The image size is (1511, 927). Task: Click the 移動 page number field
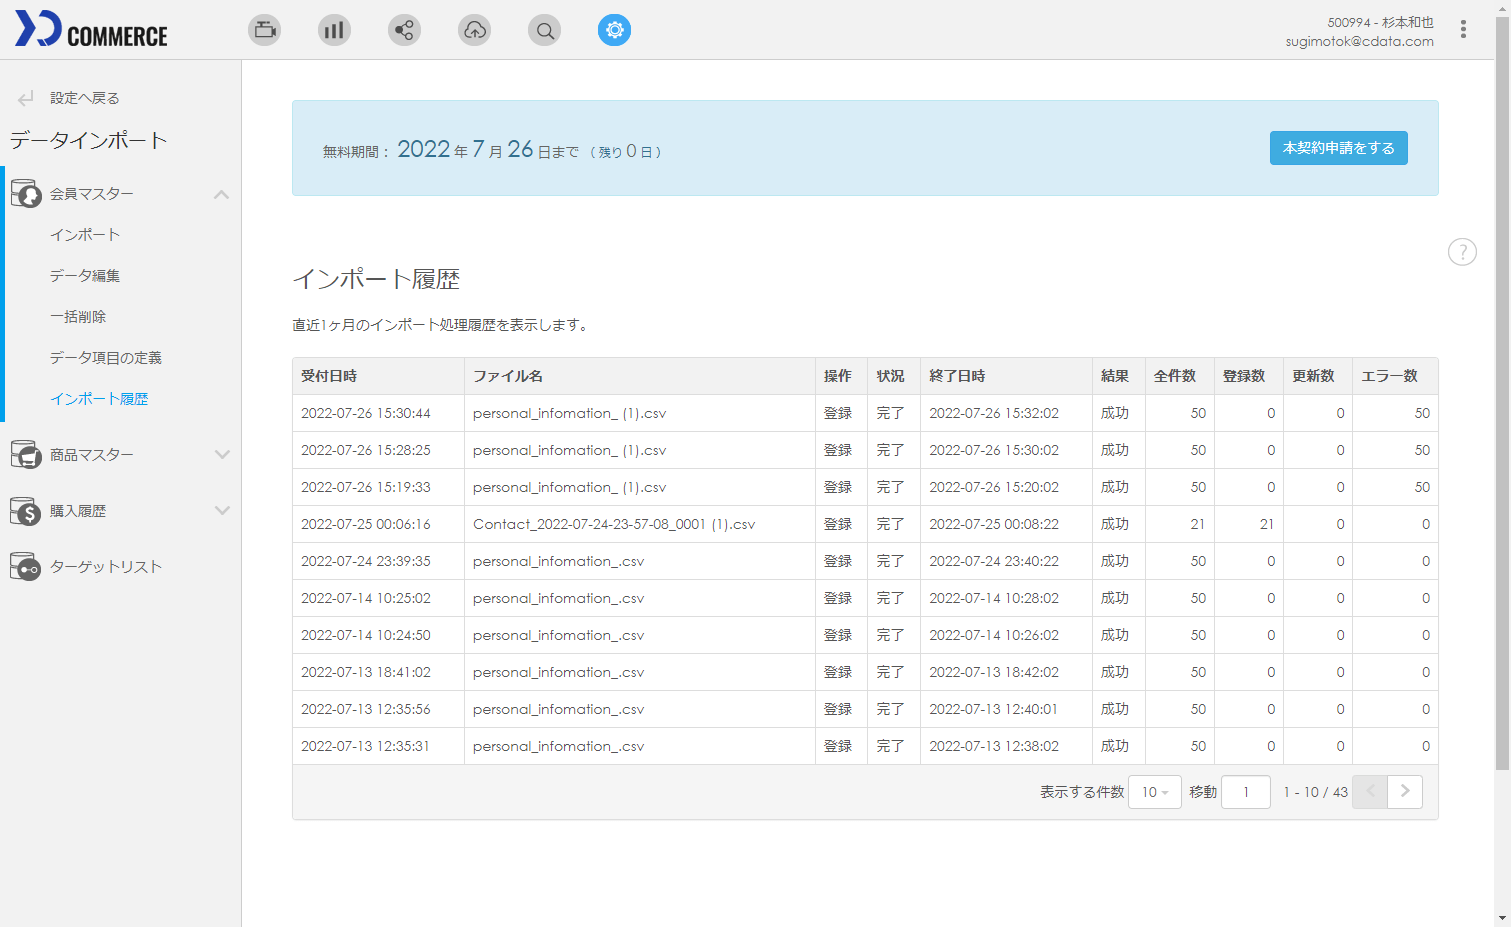pos(1245,792)
